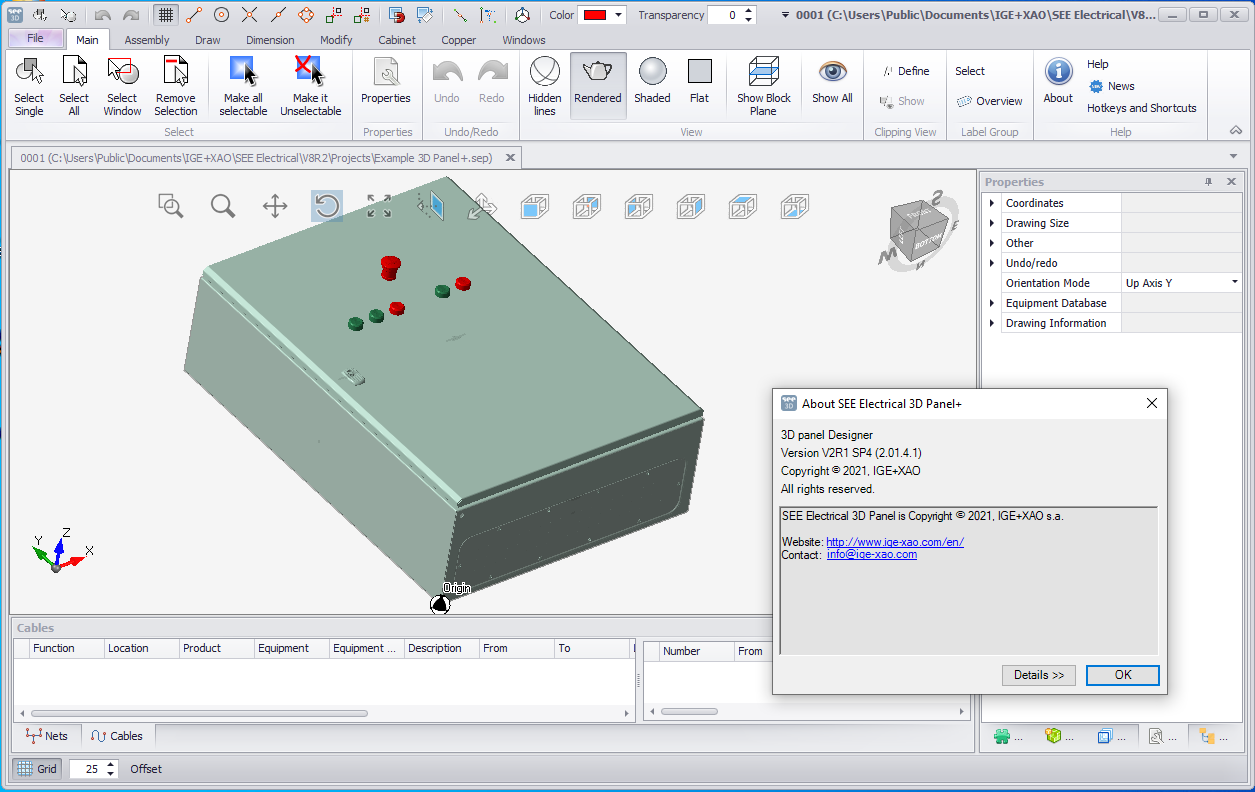This screenshot has width=1255, height=792.
Task: Toggle the Grid button in status bar
Action: (37, 769)
